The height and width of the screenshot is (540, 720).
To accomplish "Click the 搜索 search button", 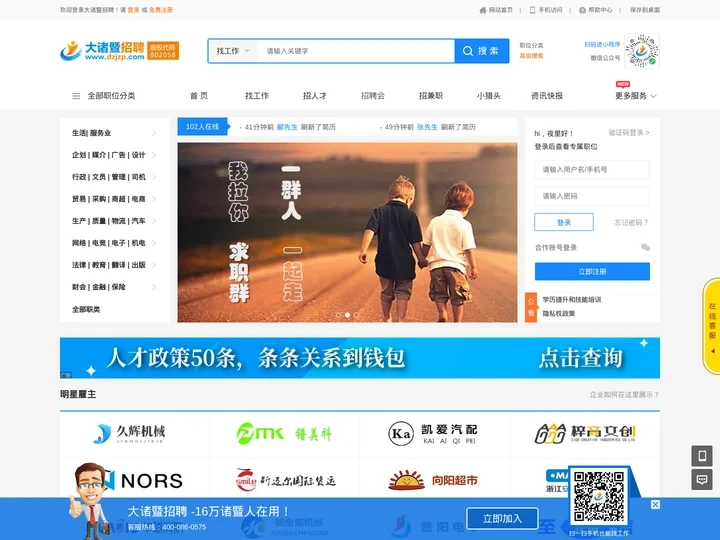I will tap(482, 51).
